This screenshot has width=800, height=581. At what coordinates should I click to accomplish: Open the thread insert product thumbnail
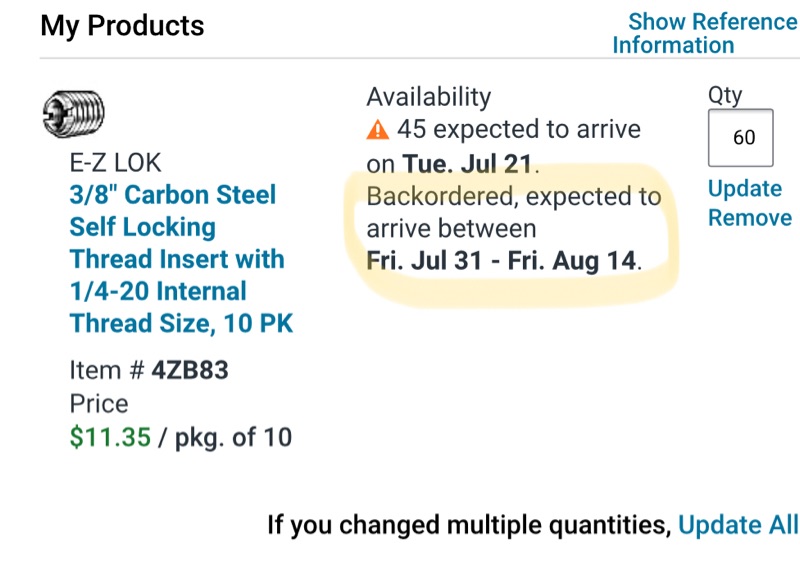74,114
